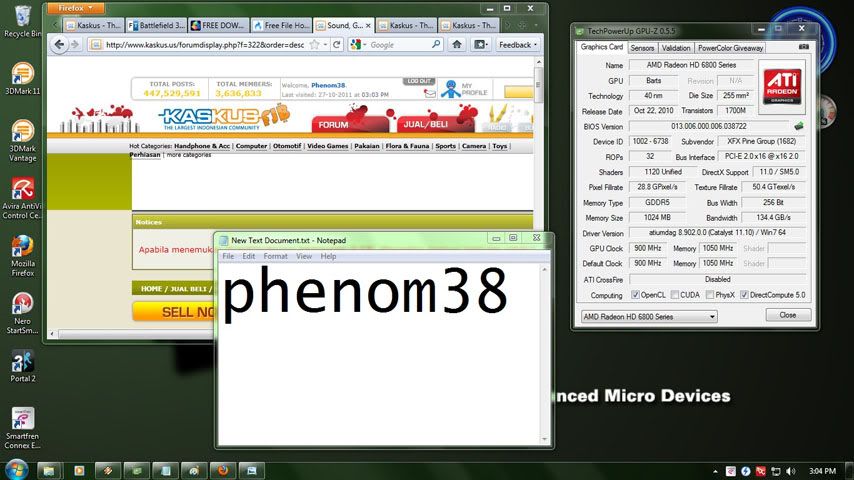Open Feedback dropdown in Firefox
This screenshot has width=854, height=480.
[x=518, y=45]
